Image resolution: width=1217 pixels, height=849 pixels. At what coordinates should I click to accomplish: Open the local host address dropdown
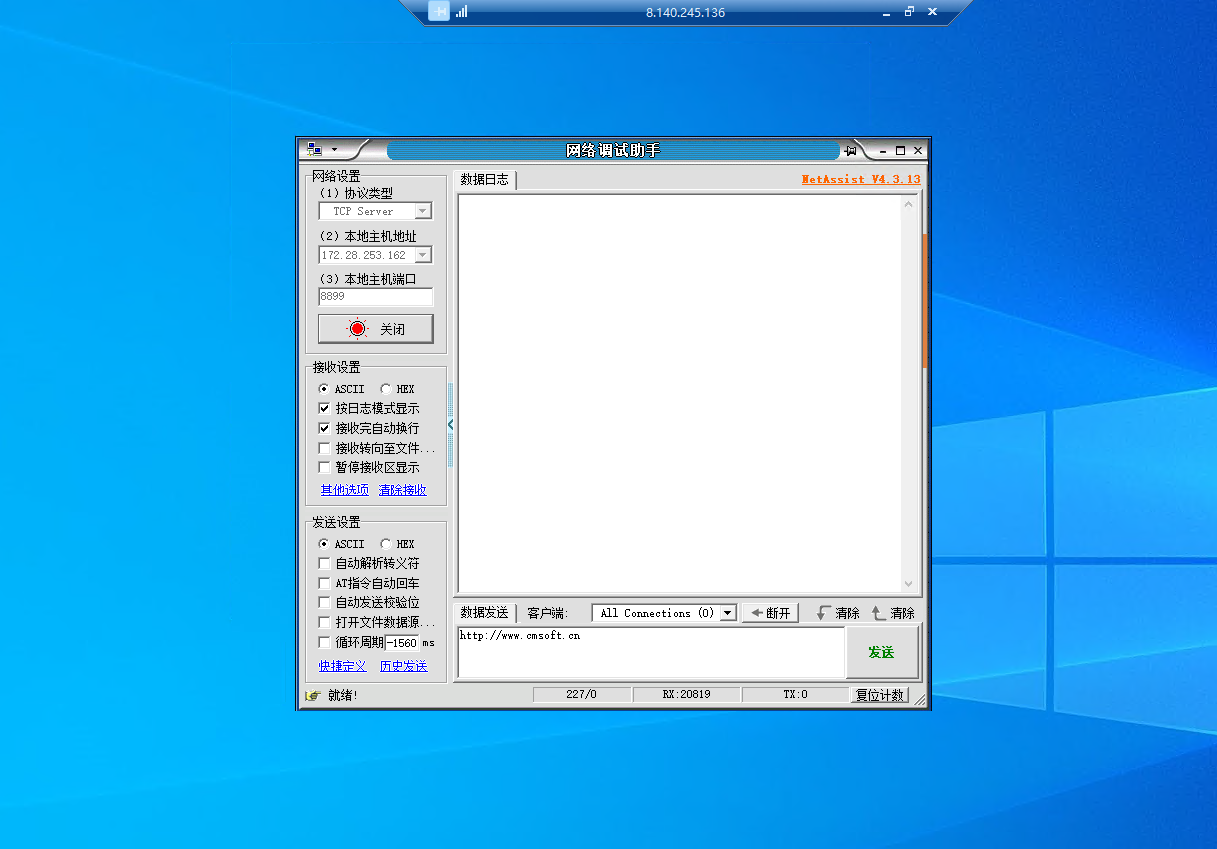coord(423,255)
